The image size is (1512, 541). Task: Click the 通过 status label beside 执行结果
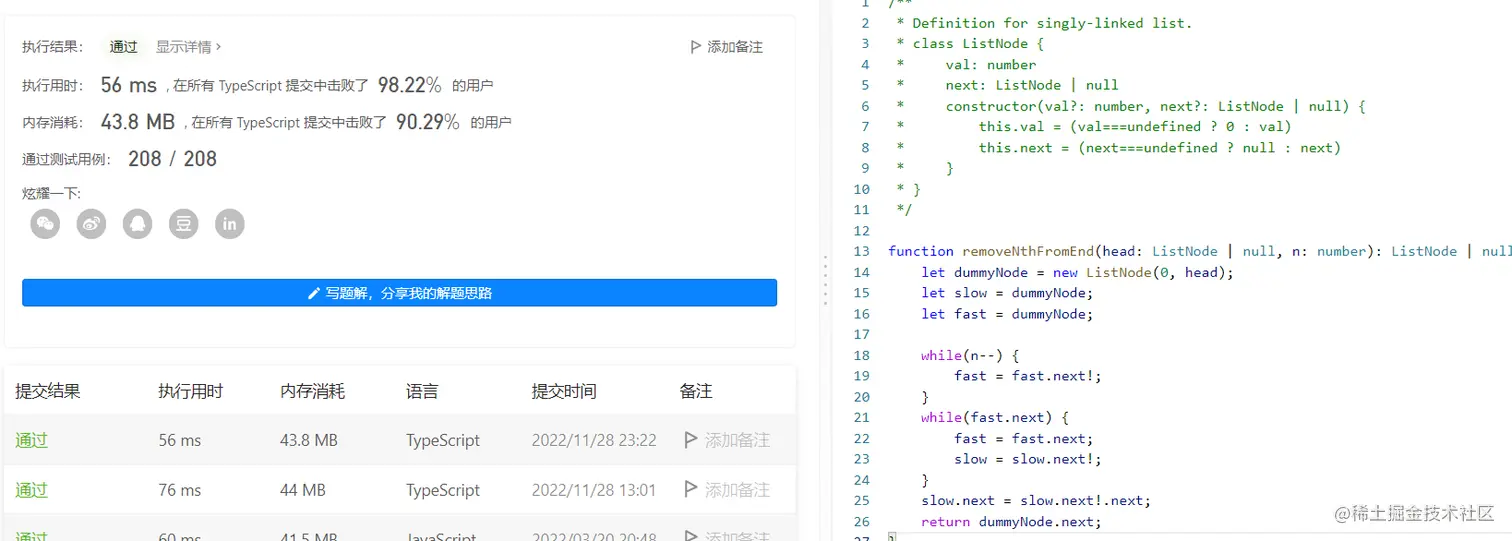click(124, 47)
